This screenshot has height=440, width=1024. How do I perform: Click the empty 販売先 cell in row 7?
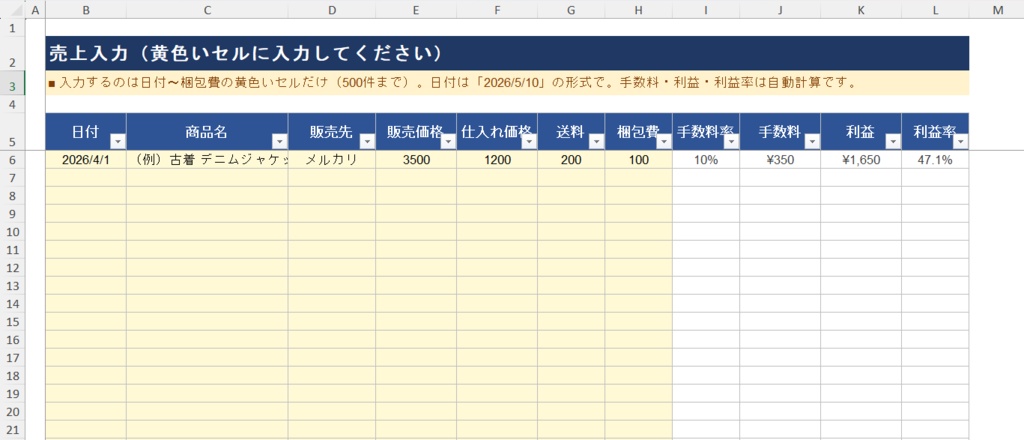point(332,178)
